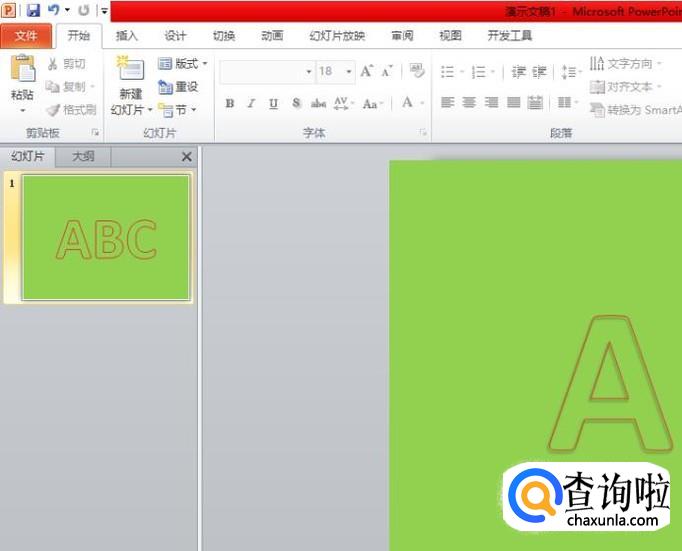Open the font size dropdown arrow

[349, 71]
